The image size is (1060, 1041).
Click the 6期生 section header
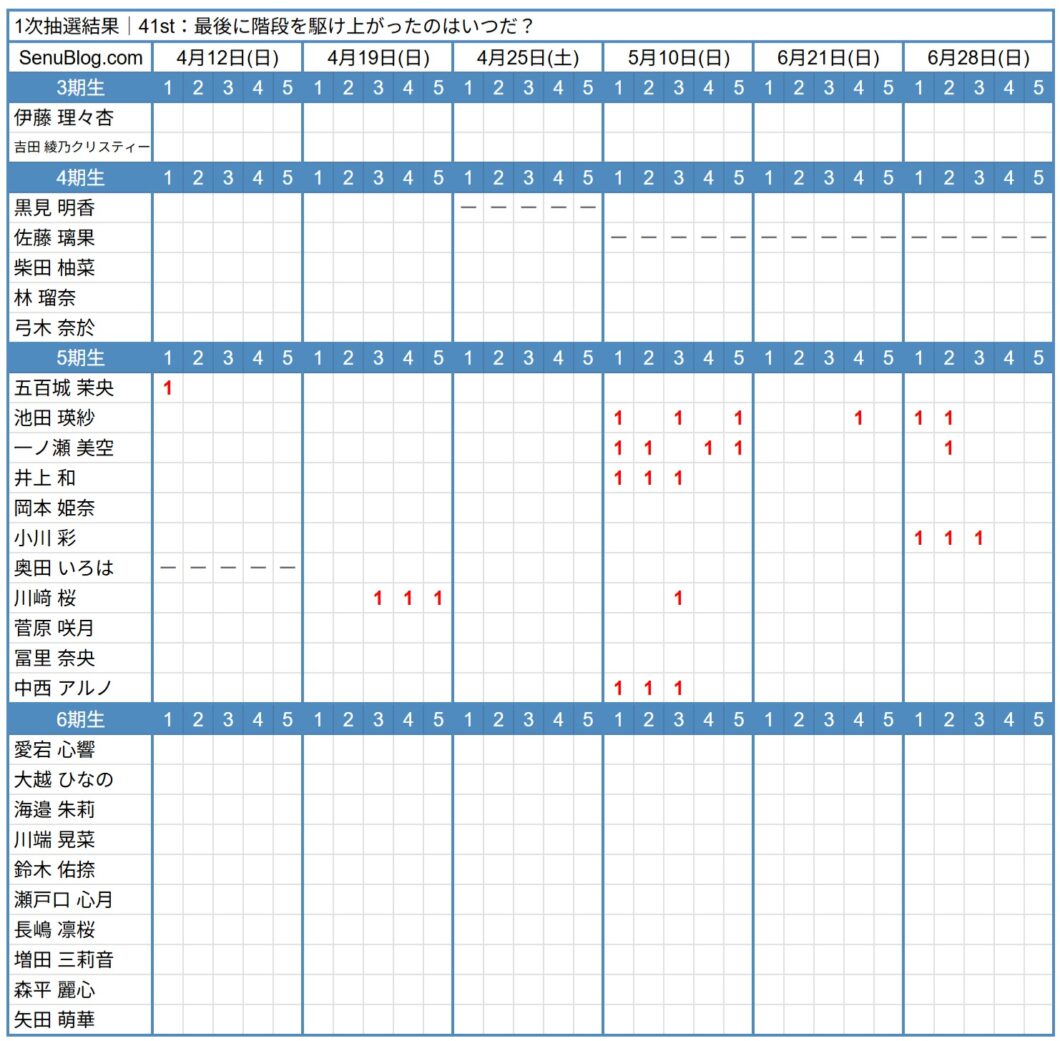(x=78, y=719)
